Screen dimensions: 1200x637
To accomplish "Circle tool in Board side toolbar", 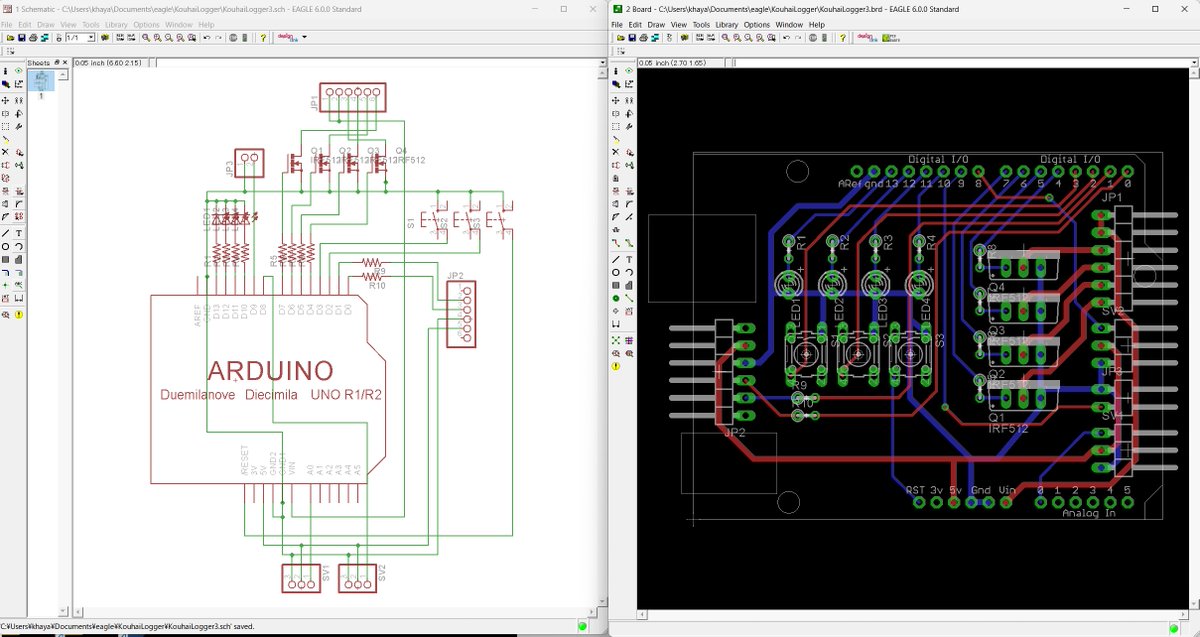I will click(616, 271).
